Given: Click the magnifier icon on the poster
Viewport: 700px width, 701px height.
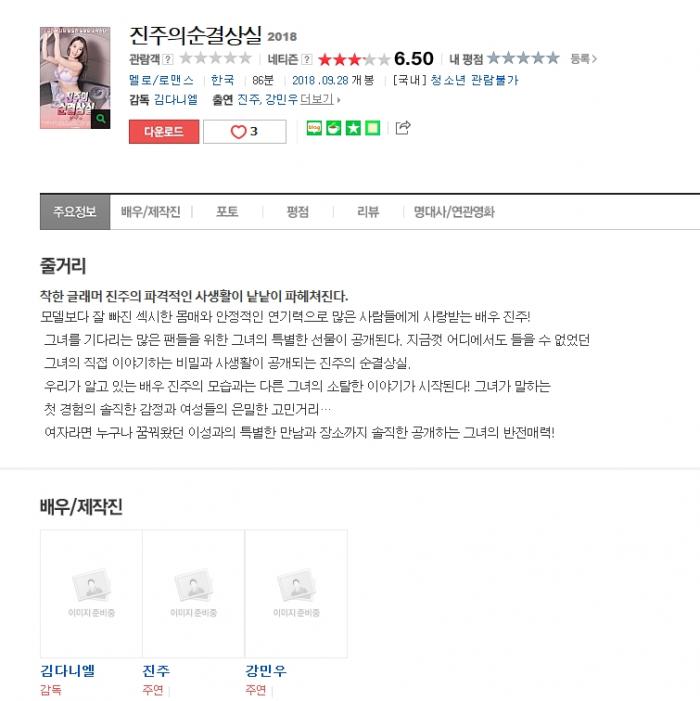Looking at the screenshot, I should pos(101,119).
